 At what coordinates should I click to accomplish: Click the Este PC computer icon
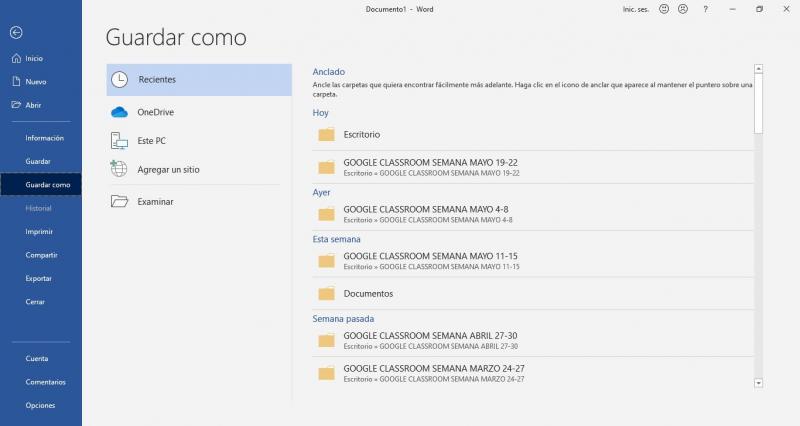click(119, 141)
